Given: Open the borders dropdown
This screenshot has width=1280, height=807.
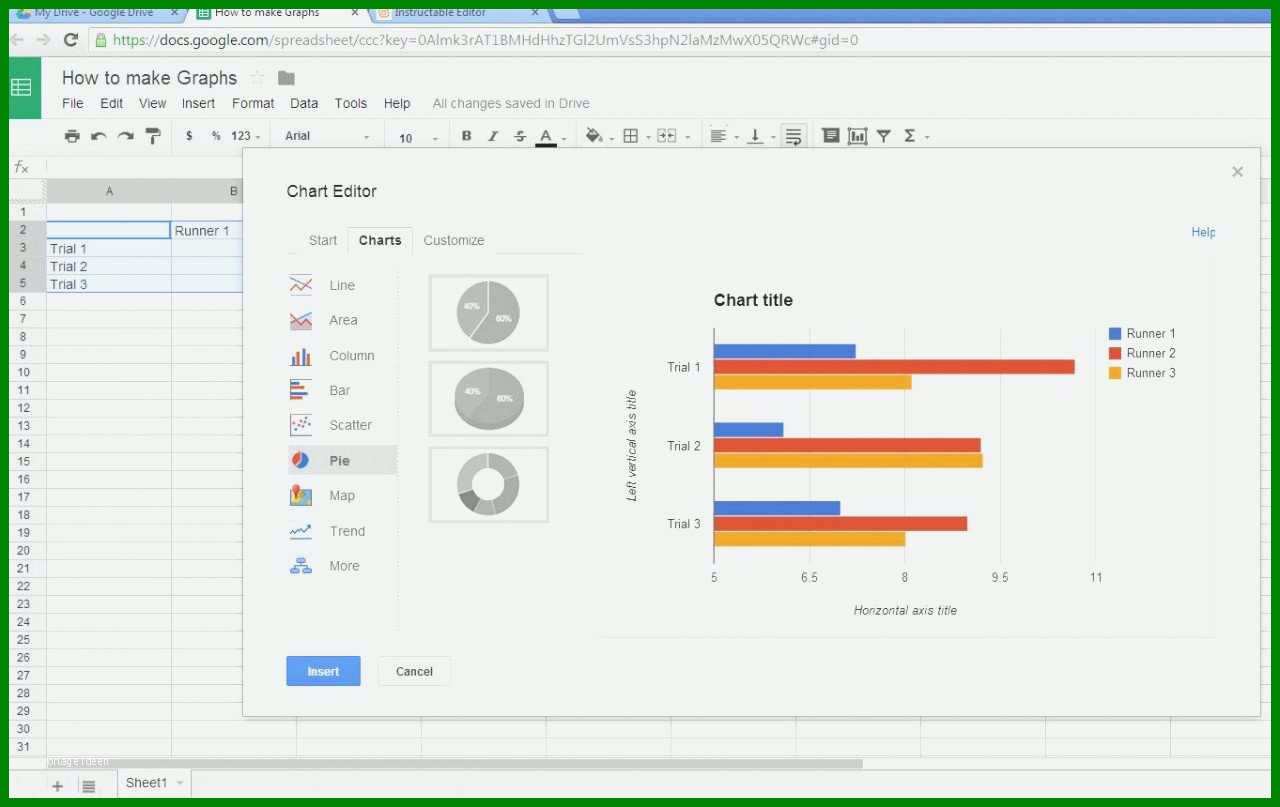Looking at the screenshot, I should (x=636, y=136).
